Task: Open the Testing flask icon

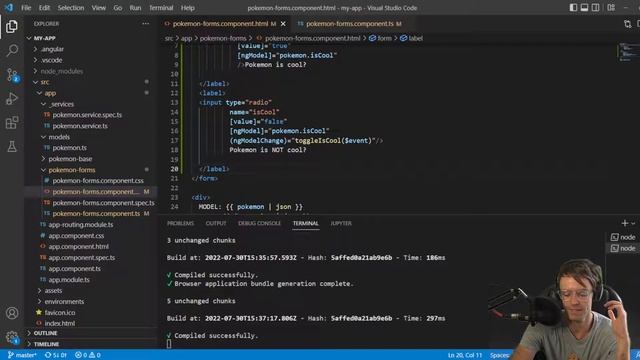Action: 12,147
